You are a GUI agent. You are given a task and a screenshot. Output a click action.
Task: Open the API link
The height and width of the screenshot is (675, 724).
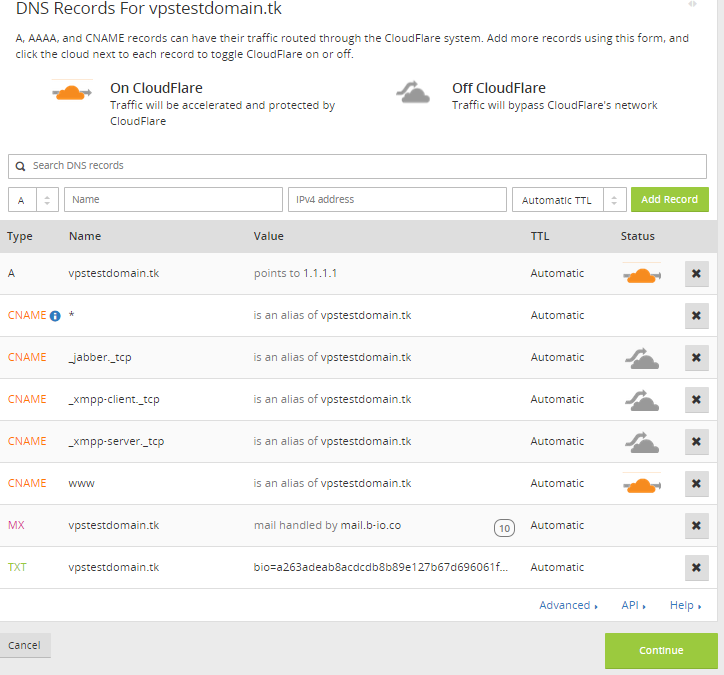click(x=634, y=605)
